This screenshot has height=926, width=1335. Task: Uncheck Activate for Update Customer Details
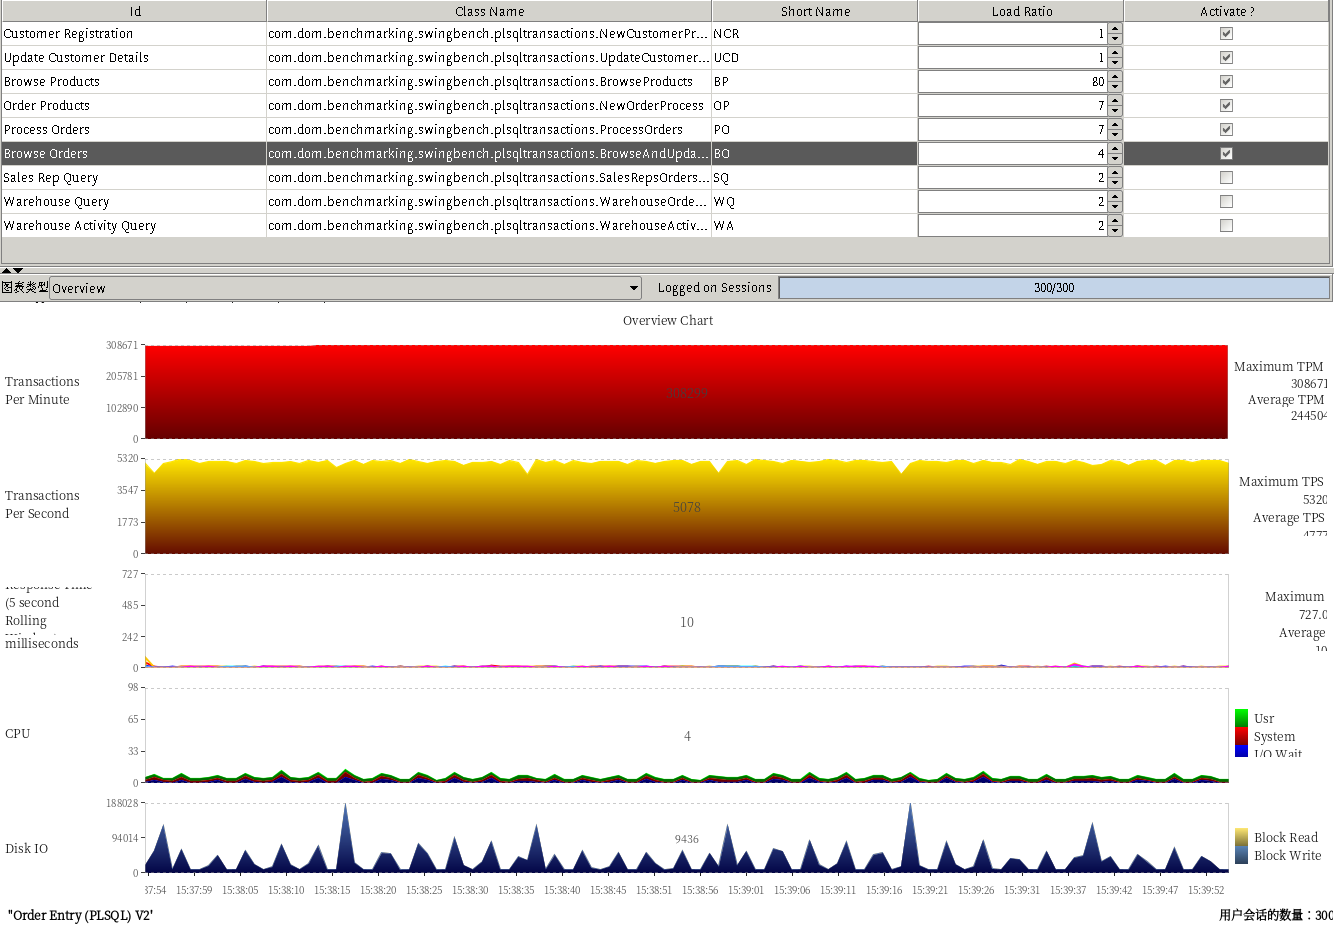[1226, 57]
